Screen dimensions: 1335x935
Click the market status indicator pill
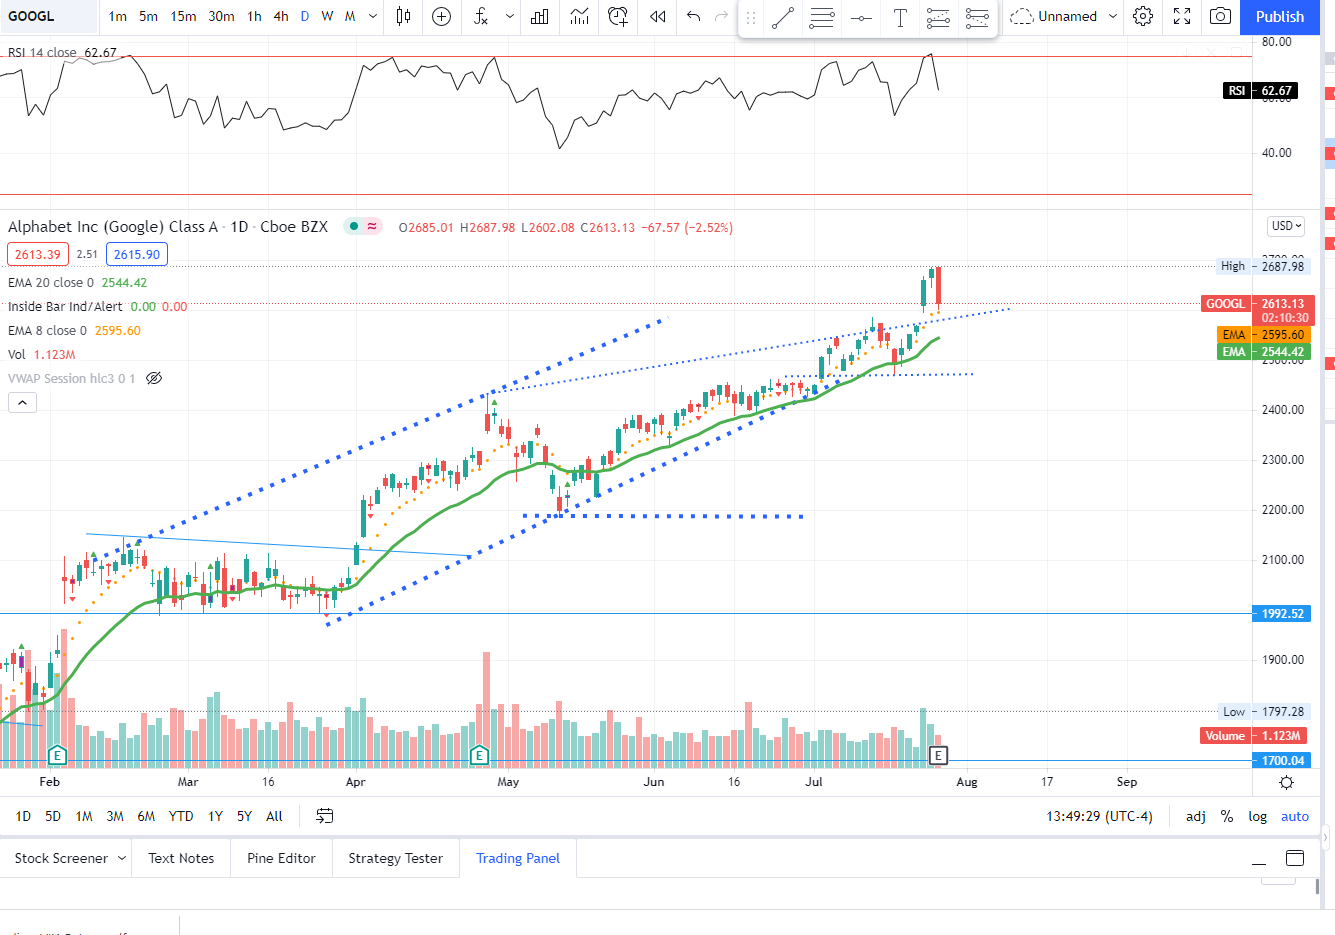pos(363,226)
